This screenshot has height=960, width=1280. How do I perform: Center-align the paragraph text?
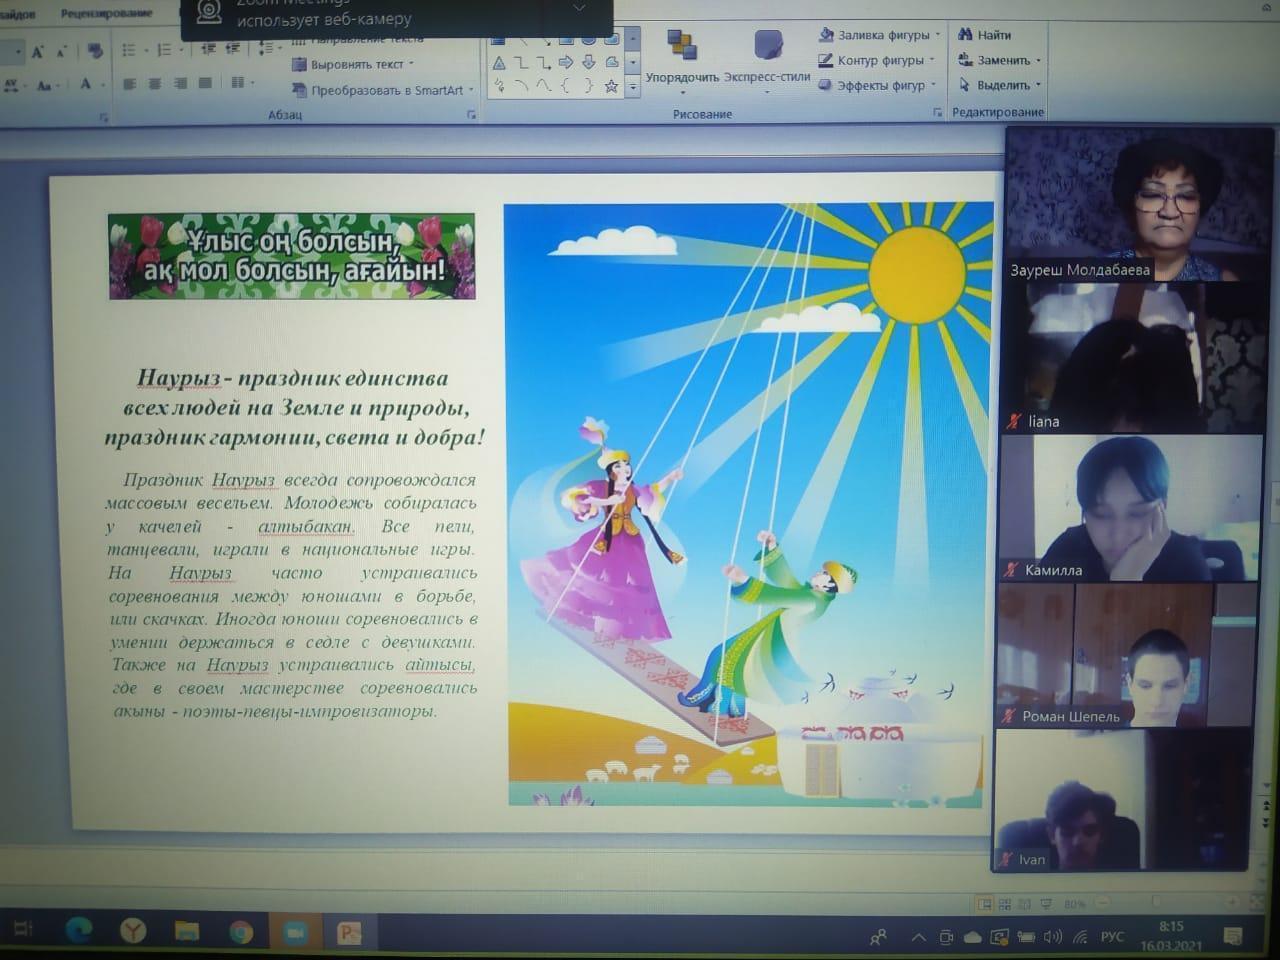tap(154, 84)
